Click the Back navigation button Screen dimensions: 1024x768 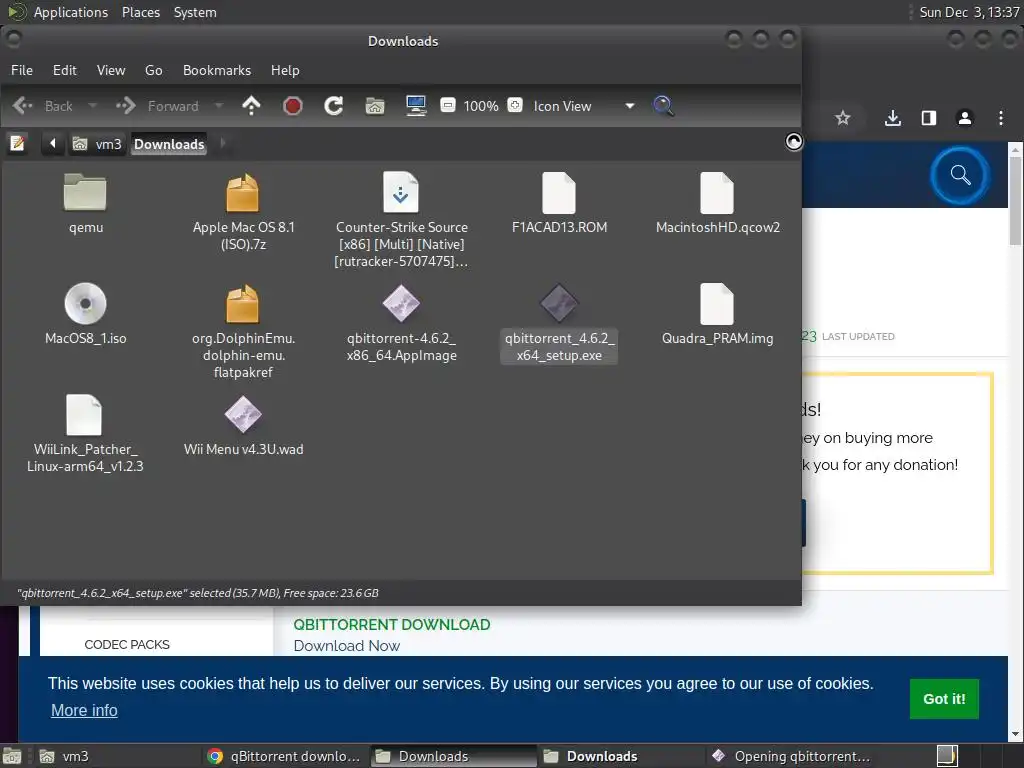coord(43,106)
